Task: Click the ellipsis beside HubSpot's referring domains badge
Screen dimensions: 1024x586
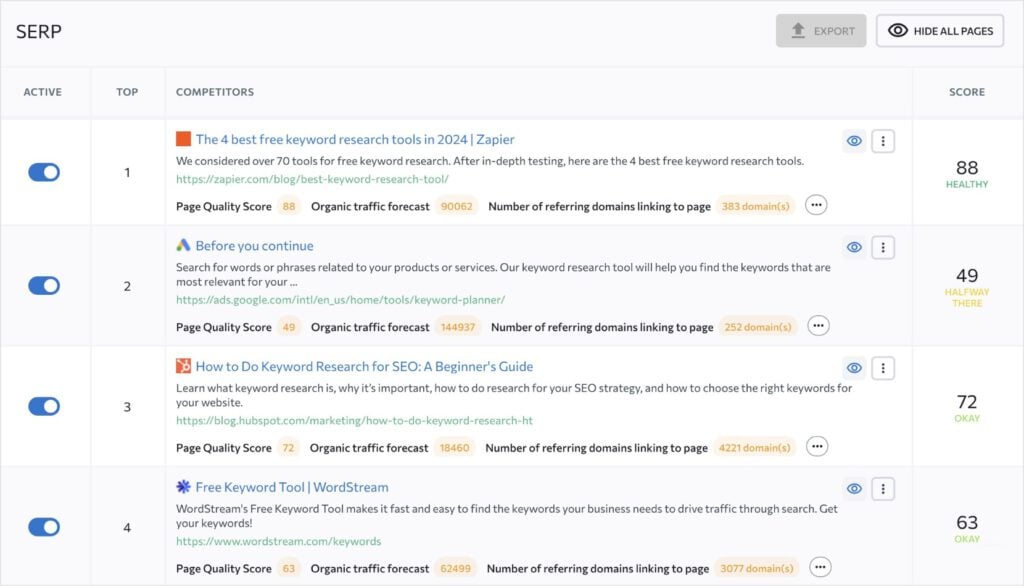Action: coord(816,447)
